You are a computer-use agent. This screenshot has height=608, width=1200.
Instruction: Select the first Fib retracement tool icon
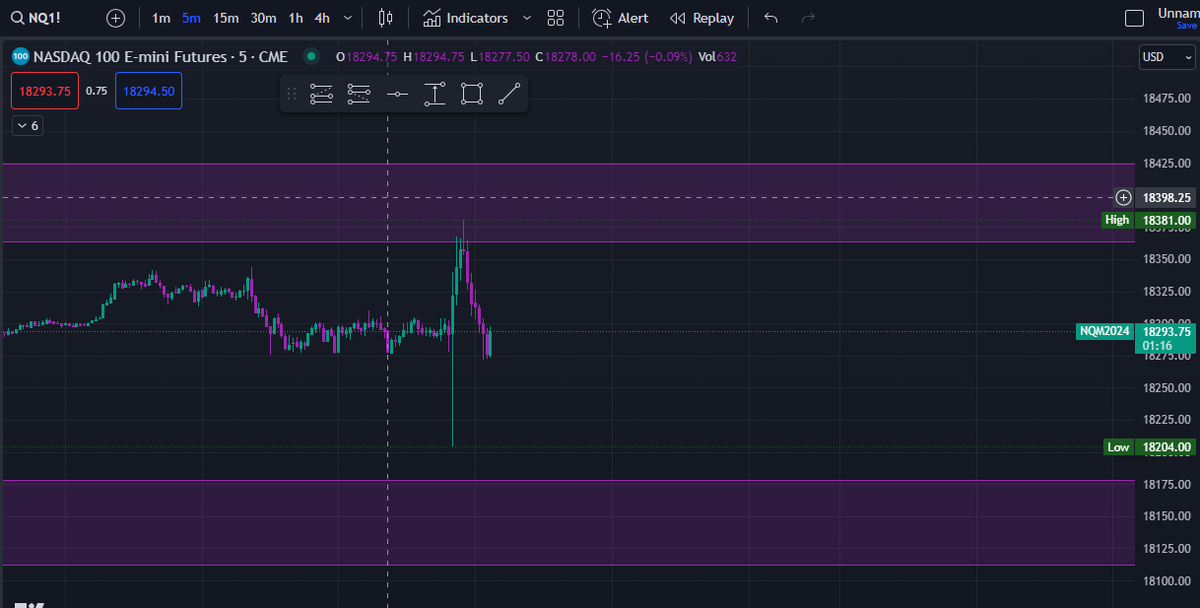tap(321, 94)
